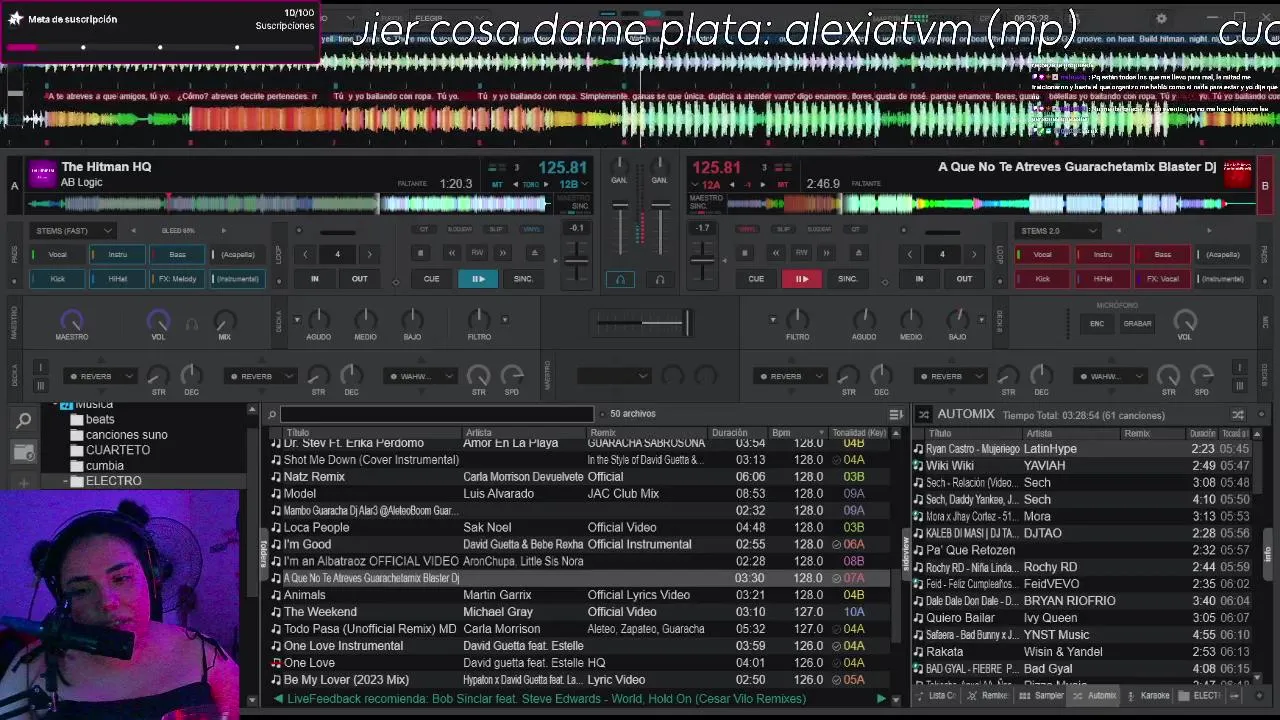
Task: Open the browser search magnifier tool
Action: pos(23,421)
